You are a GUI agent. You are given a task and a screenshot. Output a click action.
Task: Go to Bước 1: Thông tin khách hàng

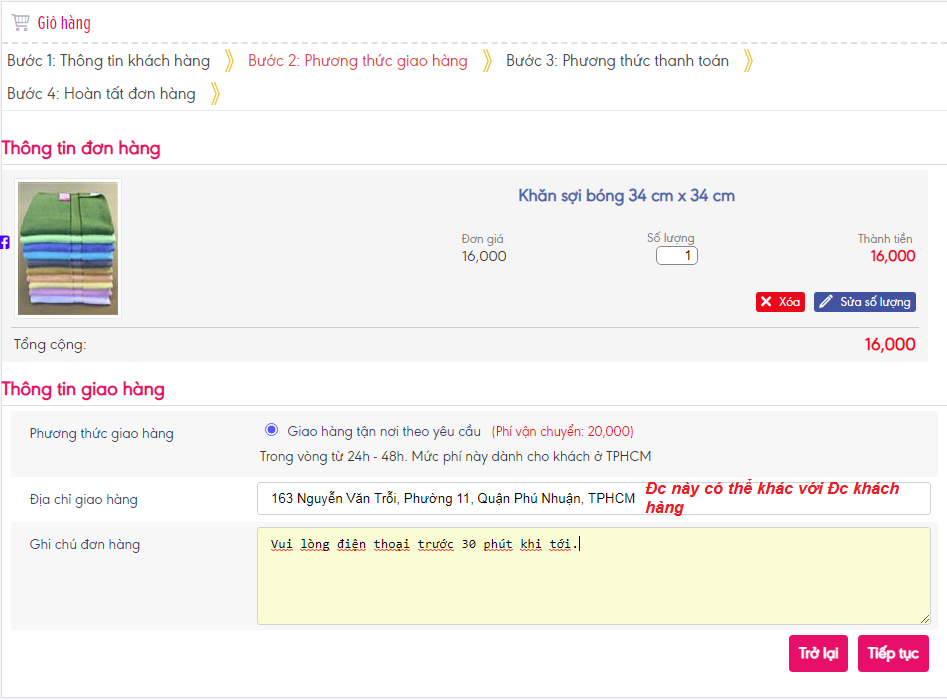click(x=108, y=61)
